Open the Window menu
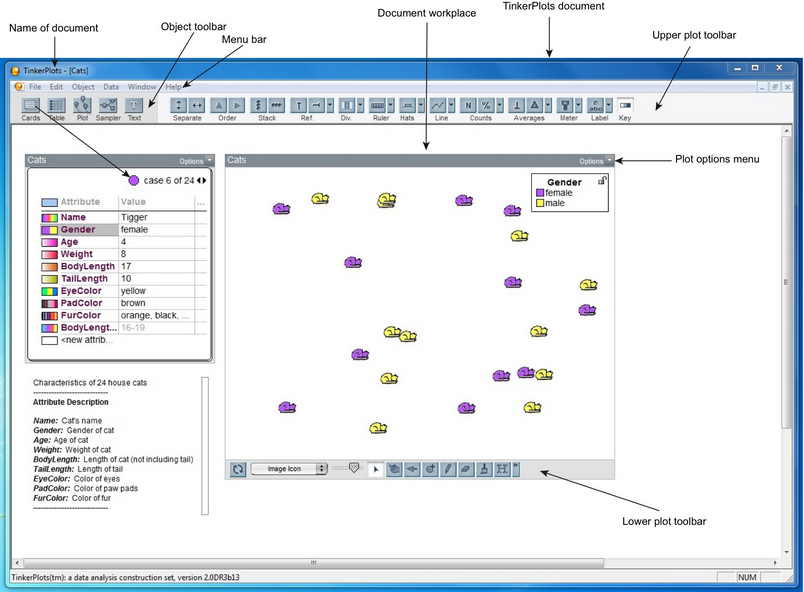 coord(142,87)
